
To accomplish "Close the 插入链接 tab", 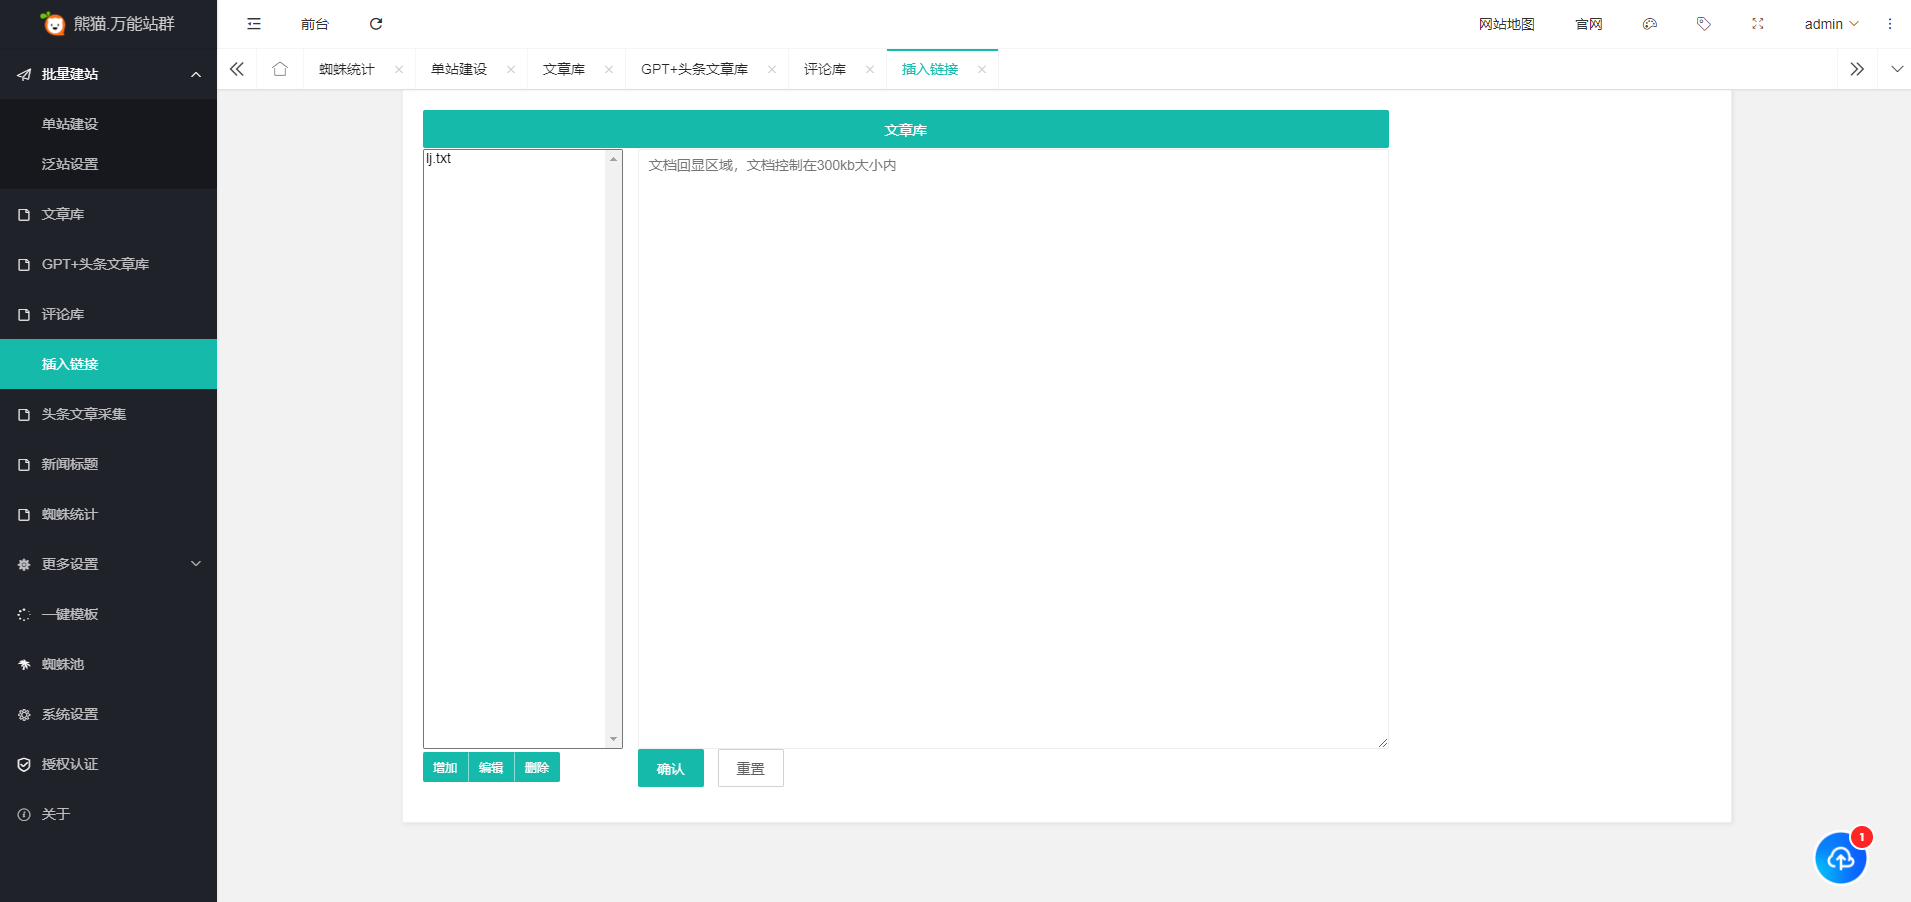I will click(982, 69).
